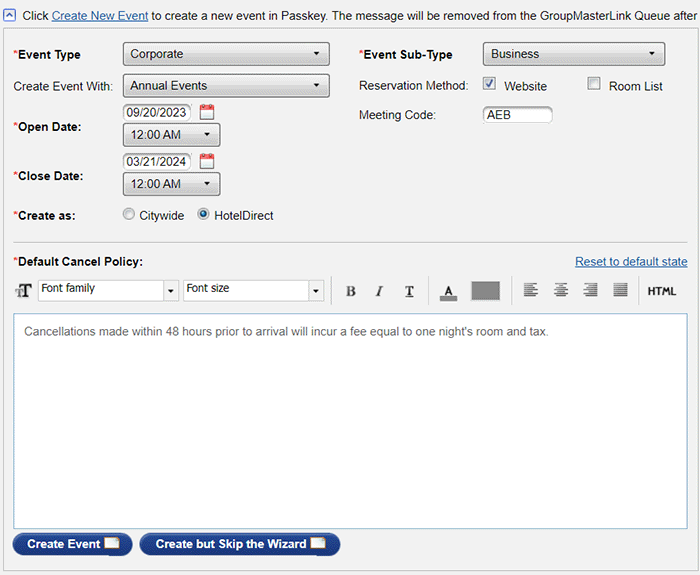Expand the Event Sub-Type dropdown

coord(573,54)
